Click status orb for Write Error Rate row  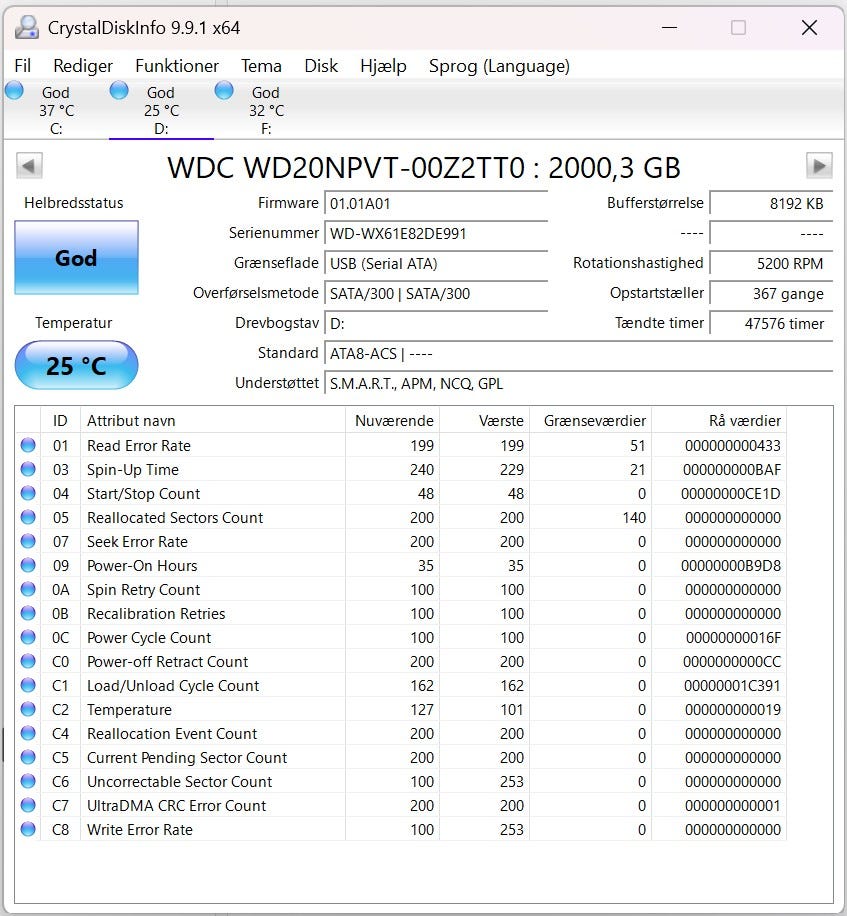tap(28, 828)
